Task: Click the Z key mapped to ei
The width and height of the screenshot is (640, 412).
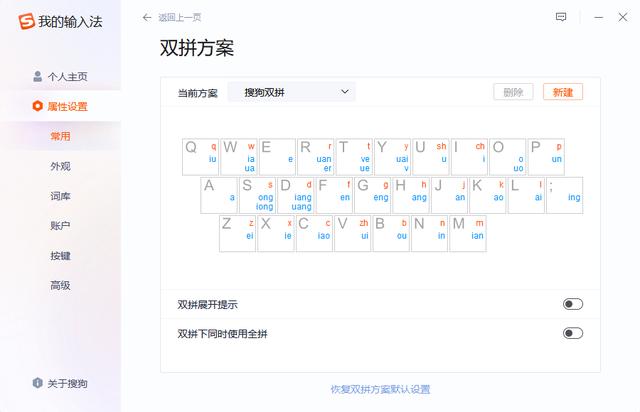Action: 238,234
